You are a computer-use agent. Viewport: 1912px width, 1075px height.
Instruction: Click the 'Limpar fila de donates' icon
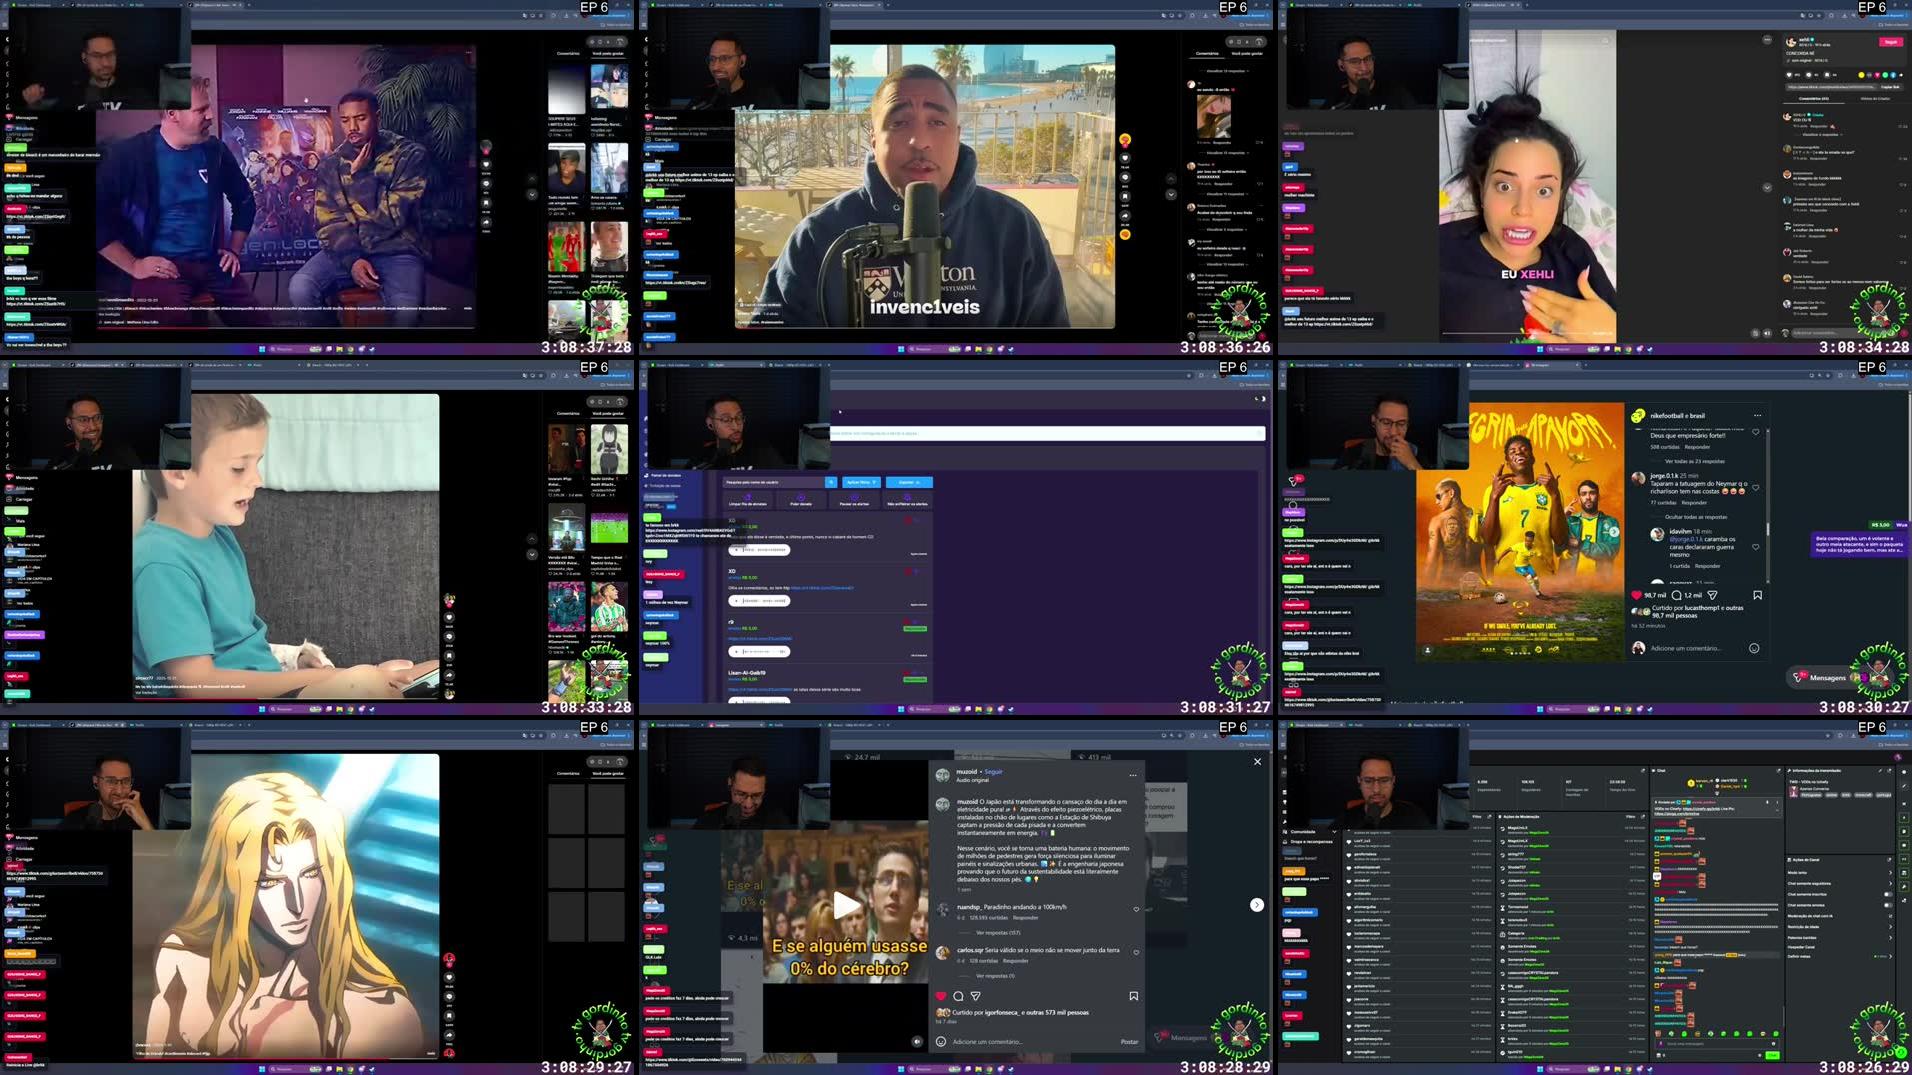click(x=747, y=499)
